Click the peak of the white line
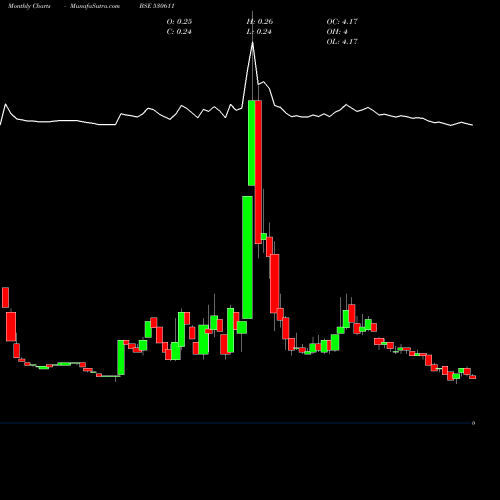 [252, 43]
